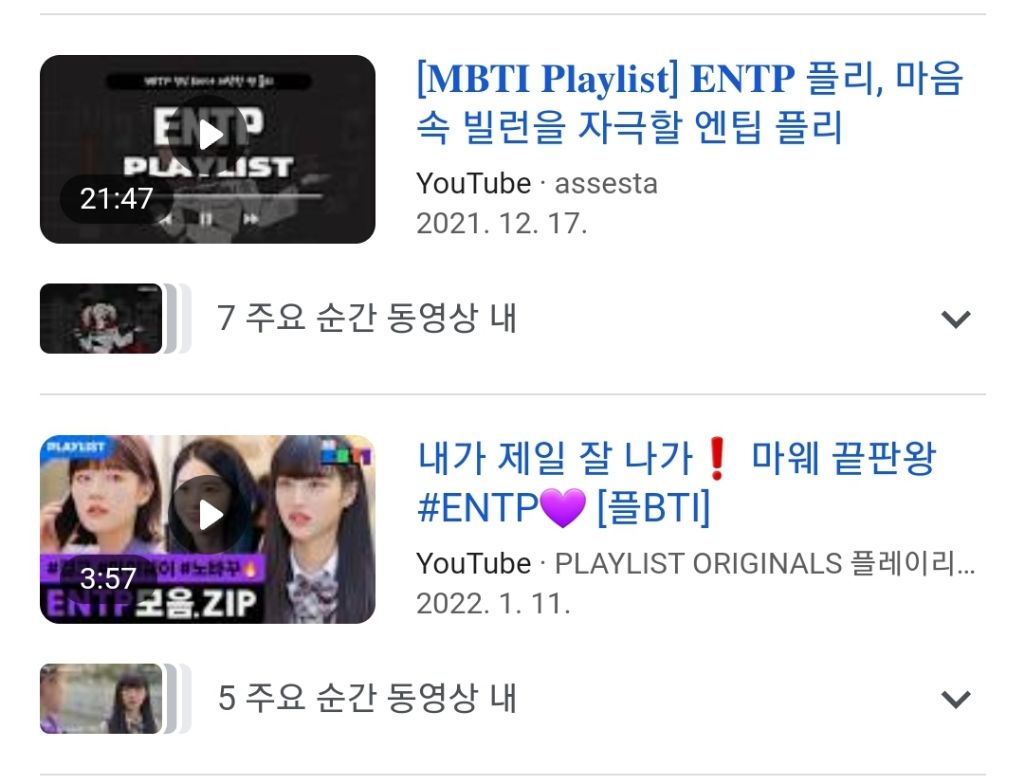Click the 3:57 duration badge
1024x784 pixels.
coord(108,578)
